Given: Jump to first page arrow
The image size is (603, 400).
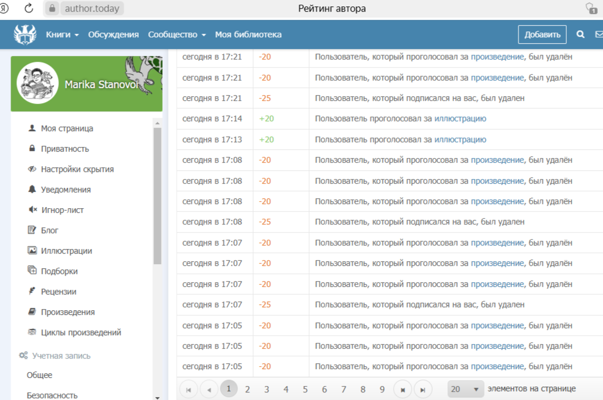Looking at the screenshot, I should tap(188, 389).
